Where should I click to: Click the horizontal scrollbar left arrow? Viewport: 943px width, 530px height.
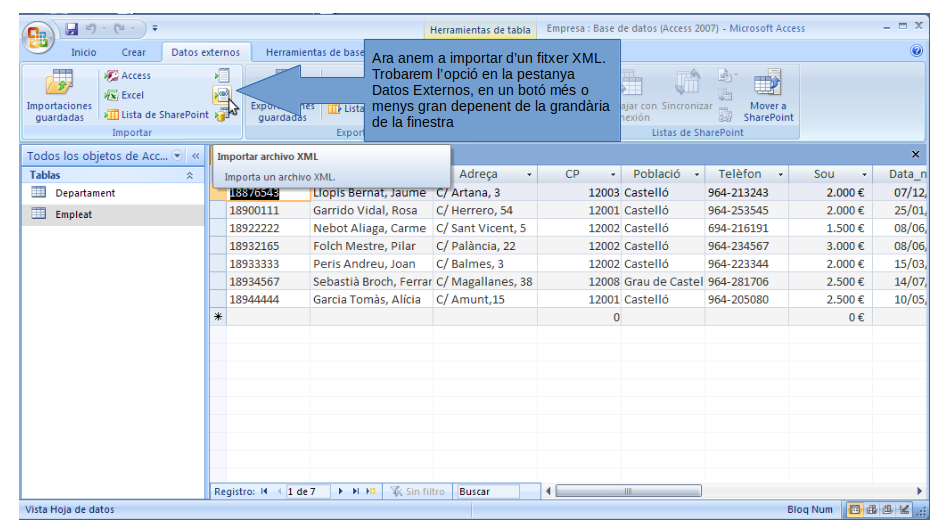[x=548, y=491]
